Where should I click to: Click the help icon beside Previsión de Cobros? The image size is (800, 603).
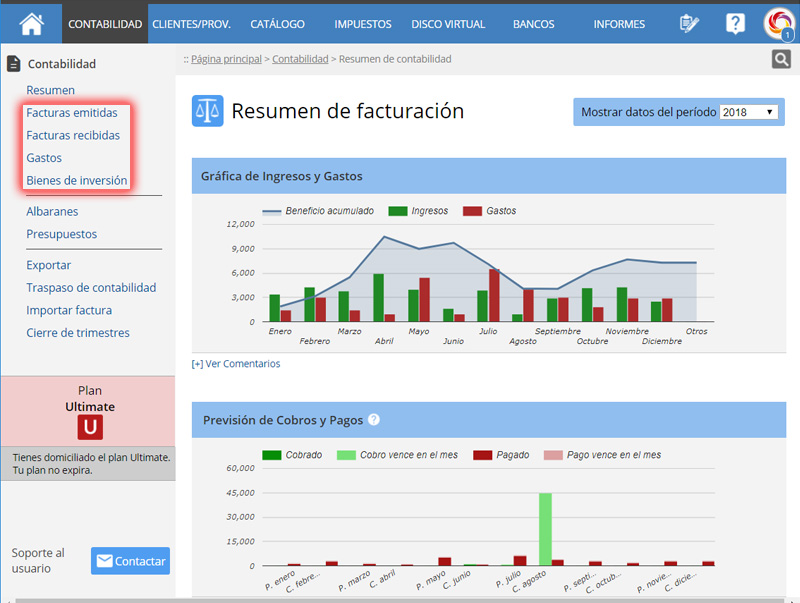click(374, 420)
